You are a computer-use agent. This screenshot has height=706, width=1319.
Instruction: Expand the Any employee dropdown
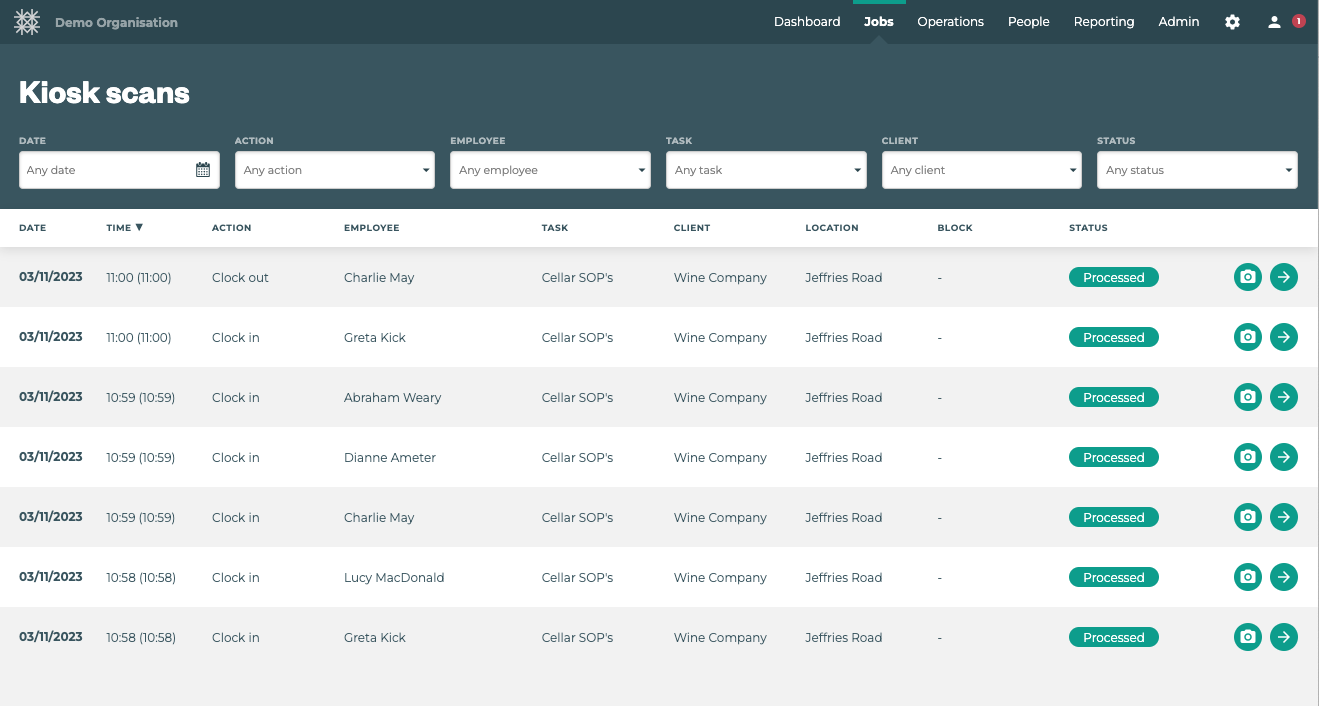coord(550,170)
